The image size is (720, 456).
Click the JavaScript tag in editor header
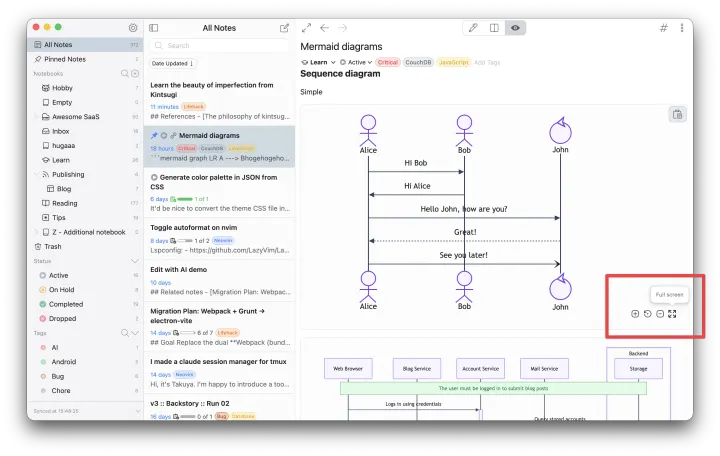tap(453, 62)
